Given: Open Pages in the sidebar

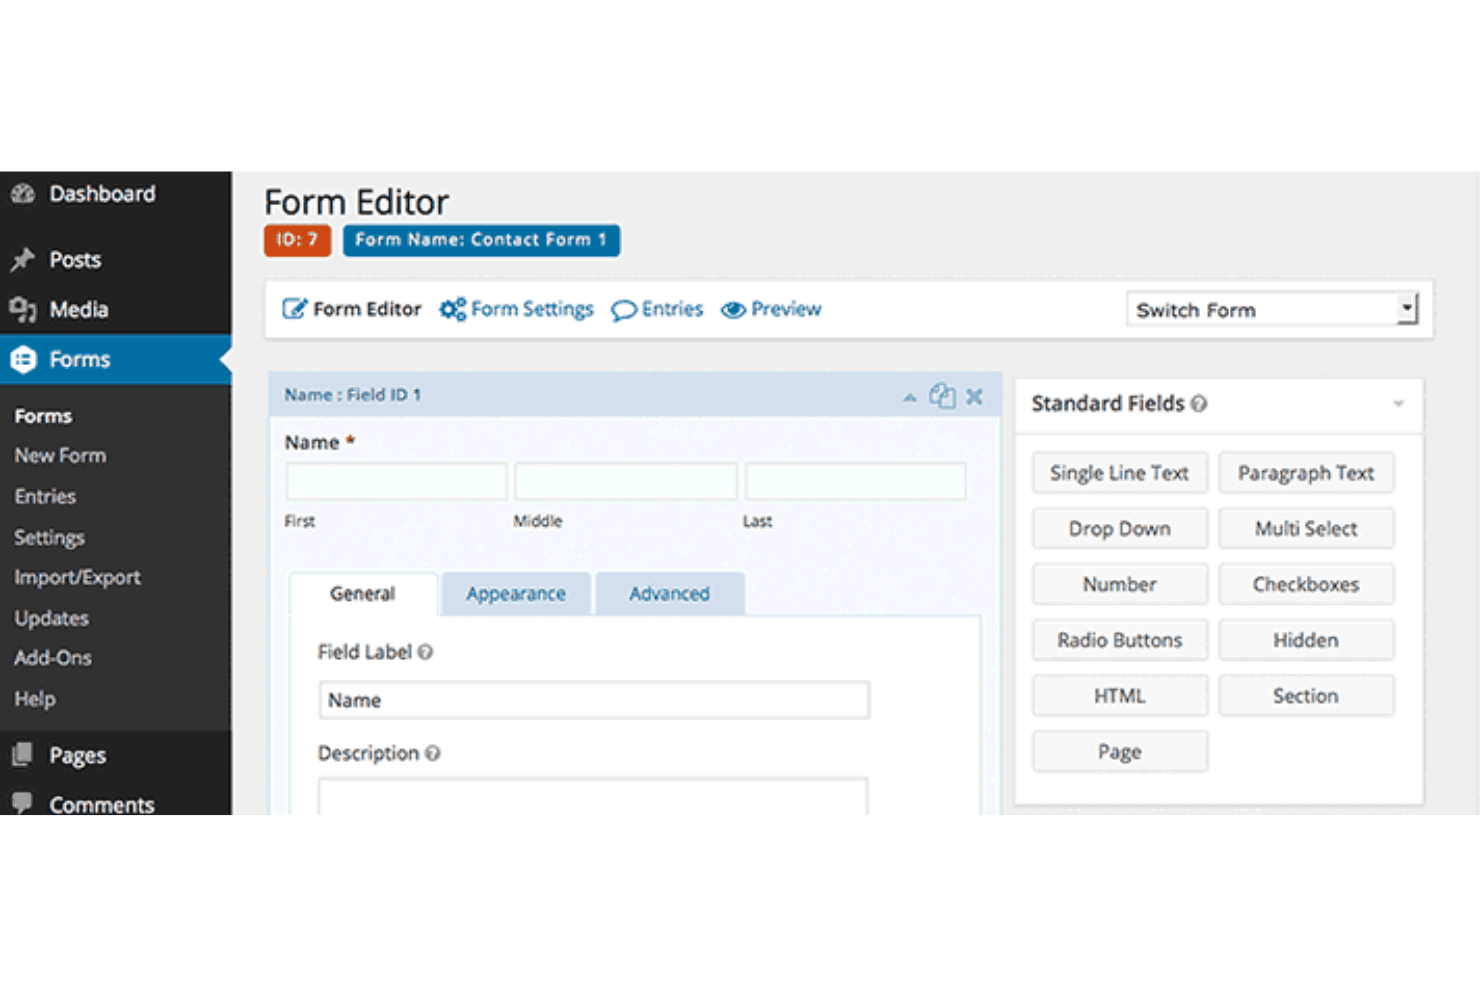Looking at the screenshot, I should tap(77, 755).
